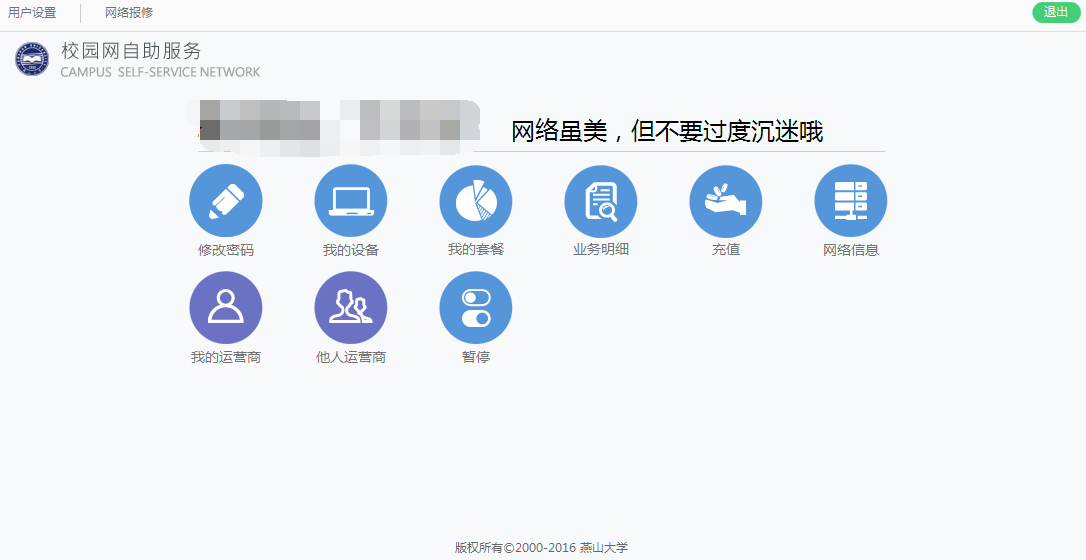This screenshot has height=560, width=1086.
Task: Click the pencil icon for changing password
Action: (226, 201)
